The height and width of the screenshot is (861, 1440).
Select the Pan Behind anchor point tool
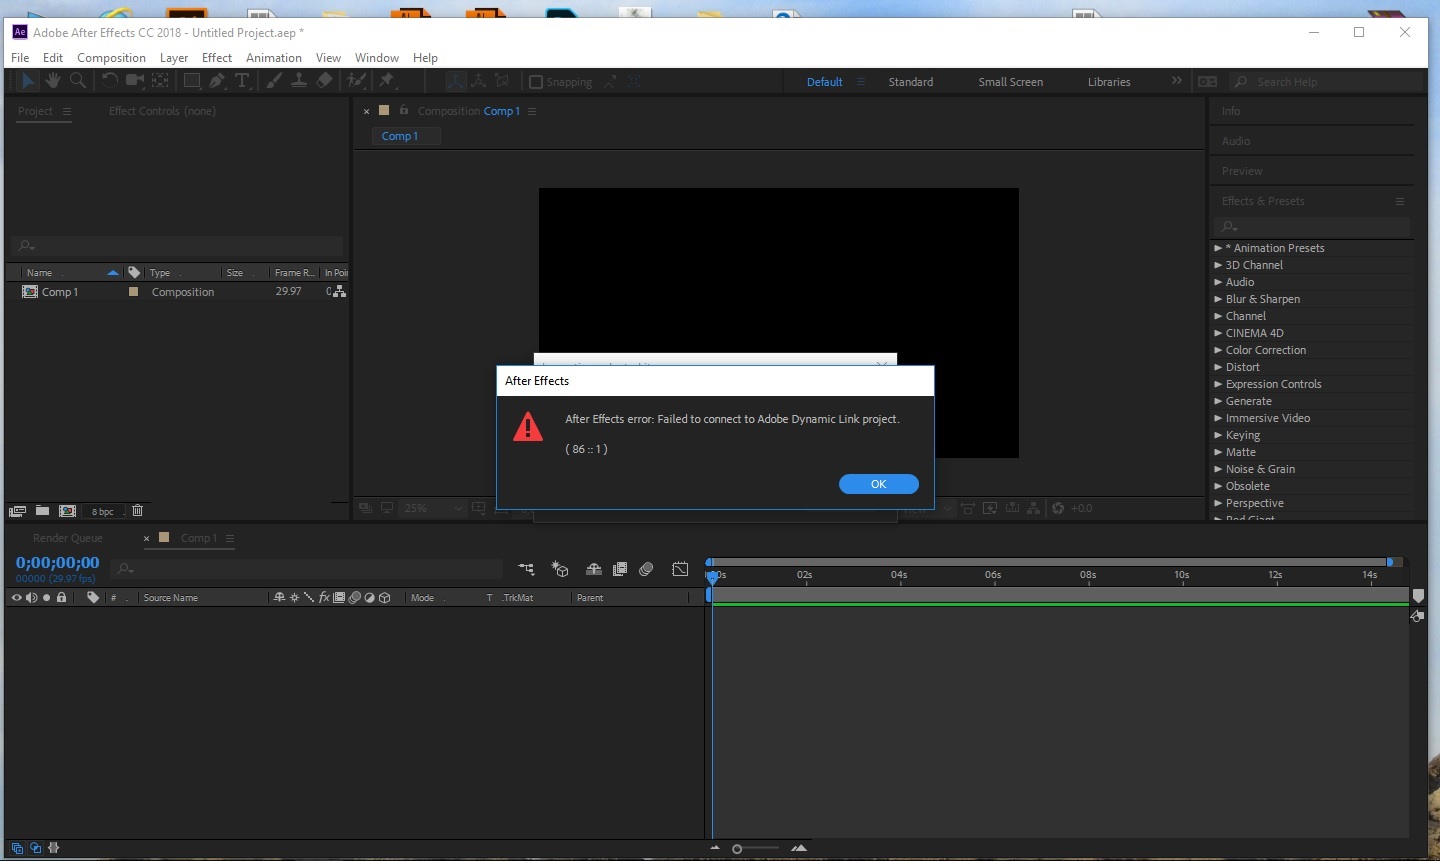pos(160,81)
